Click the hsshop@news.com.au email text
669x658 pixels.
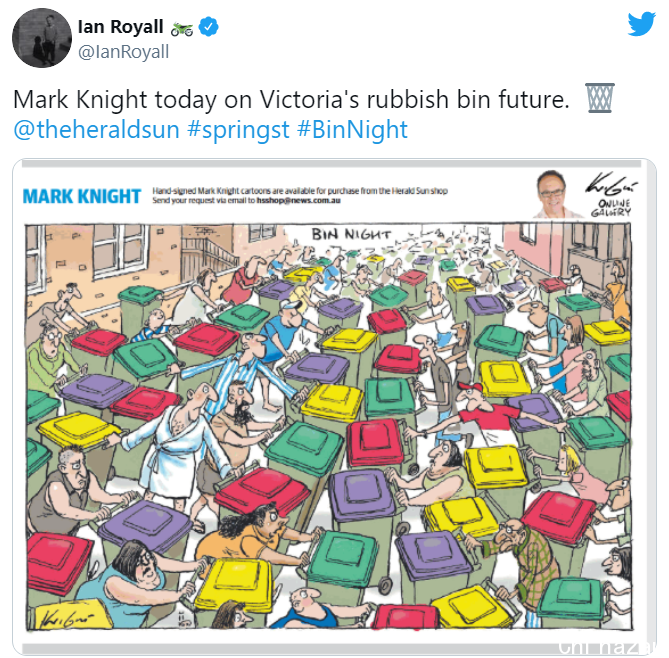click(298, 201)
